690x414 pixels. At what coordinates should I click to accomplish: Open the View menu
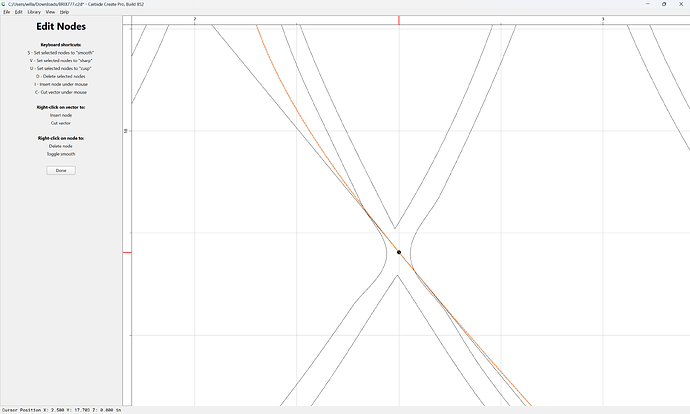click(x=50, y=12)
